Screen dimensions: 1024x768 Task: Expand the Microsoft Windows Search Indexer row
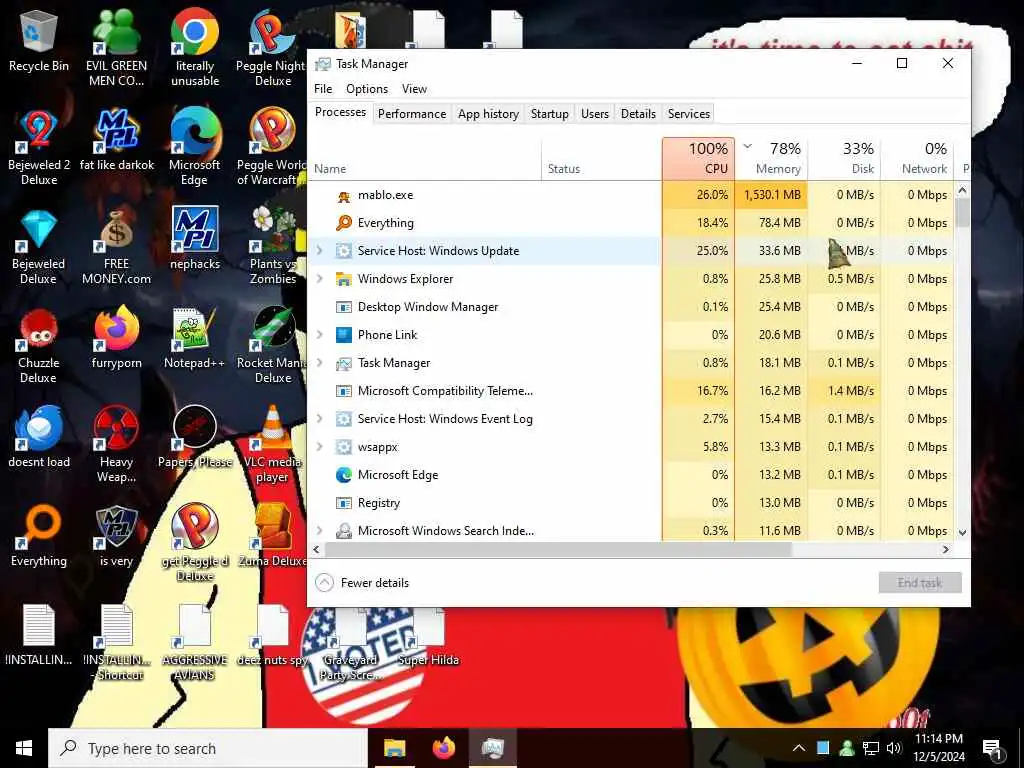pyautogui.click(x=319, y=531)
